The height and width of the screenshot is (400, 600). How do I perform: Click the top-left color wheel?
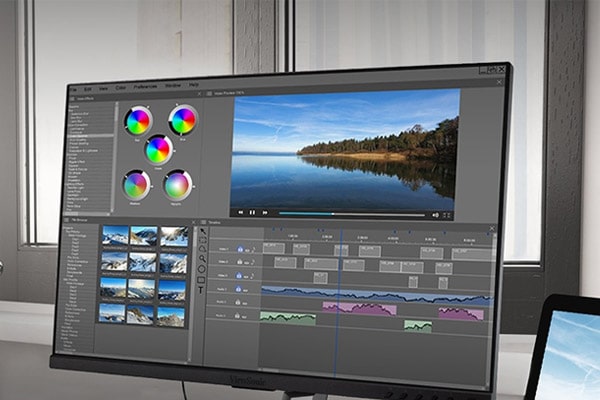(137, 121)
